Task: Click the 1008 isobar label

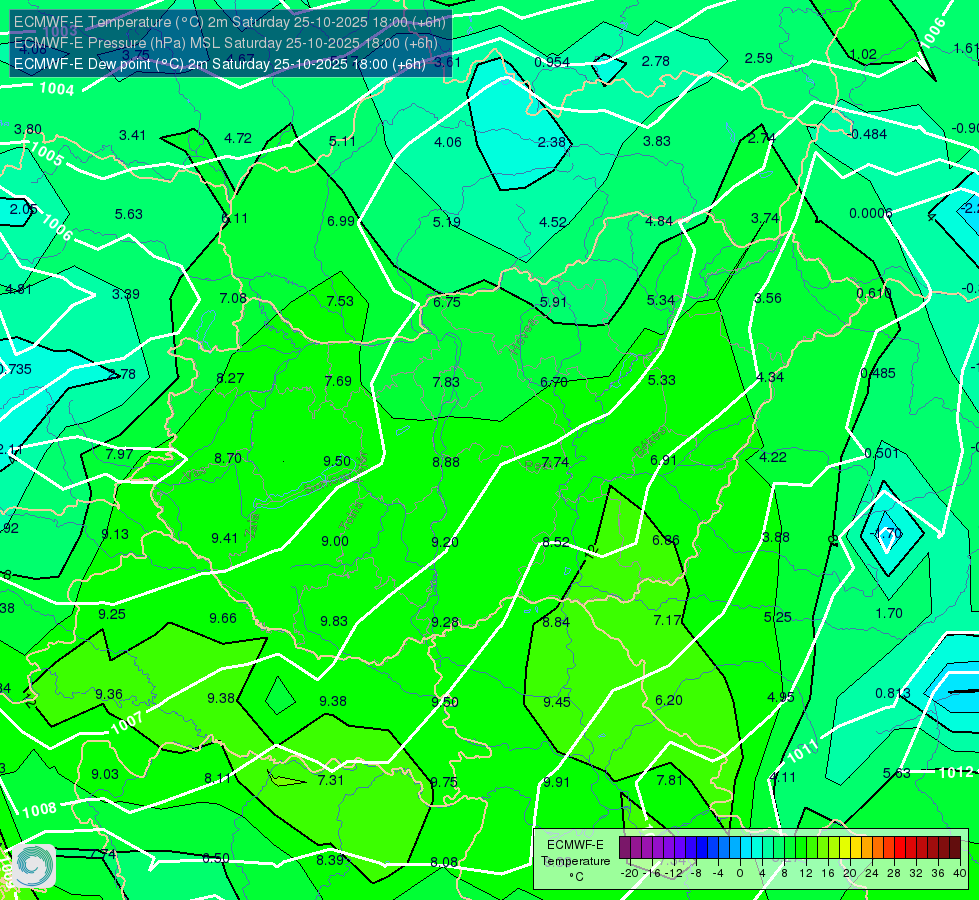Action: click(x=40, y=810)
